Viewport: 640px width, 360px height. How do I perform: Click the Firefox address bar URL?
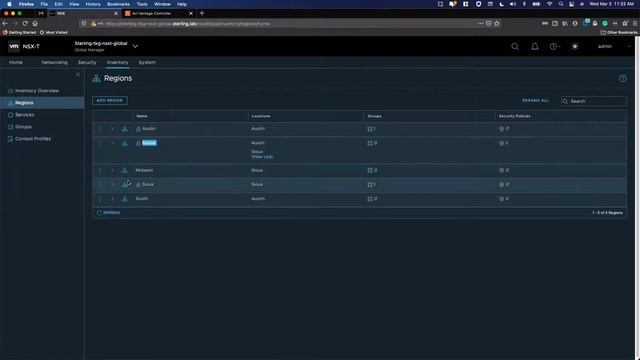pyautogui.click(x=187, y=24)
